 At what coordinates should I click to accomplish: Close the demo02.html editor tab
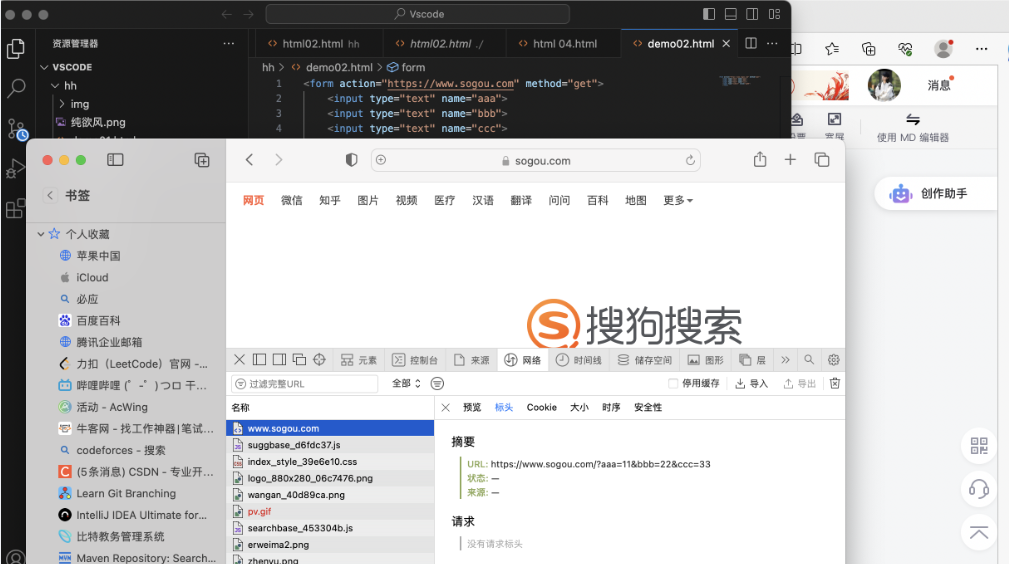coord(726,44)
